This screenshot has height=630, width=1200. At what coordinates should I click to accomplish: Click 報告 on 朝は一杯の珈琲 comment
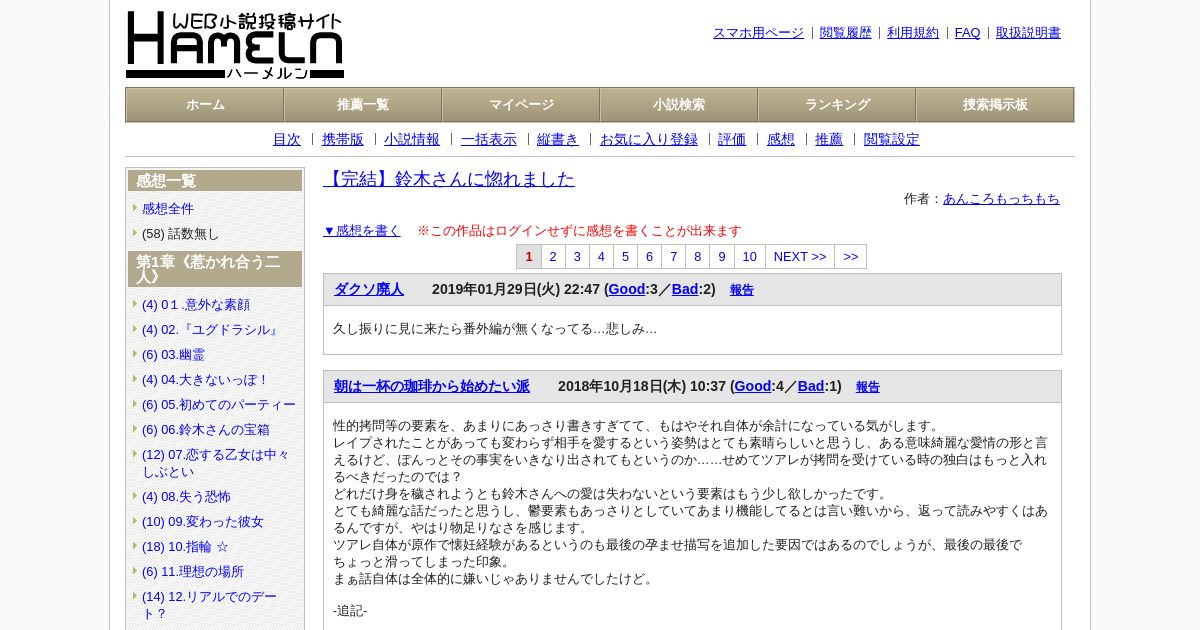868,388
